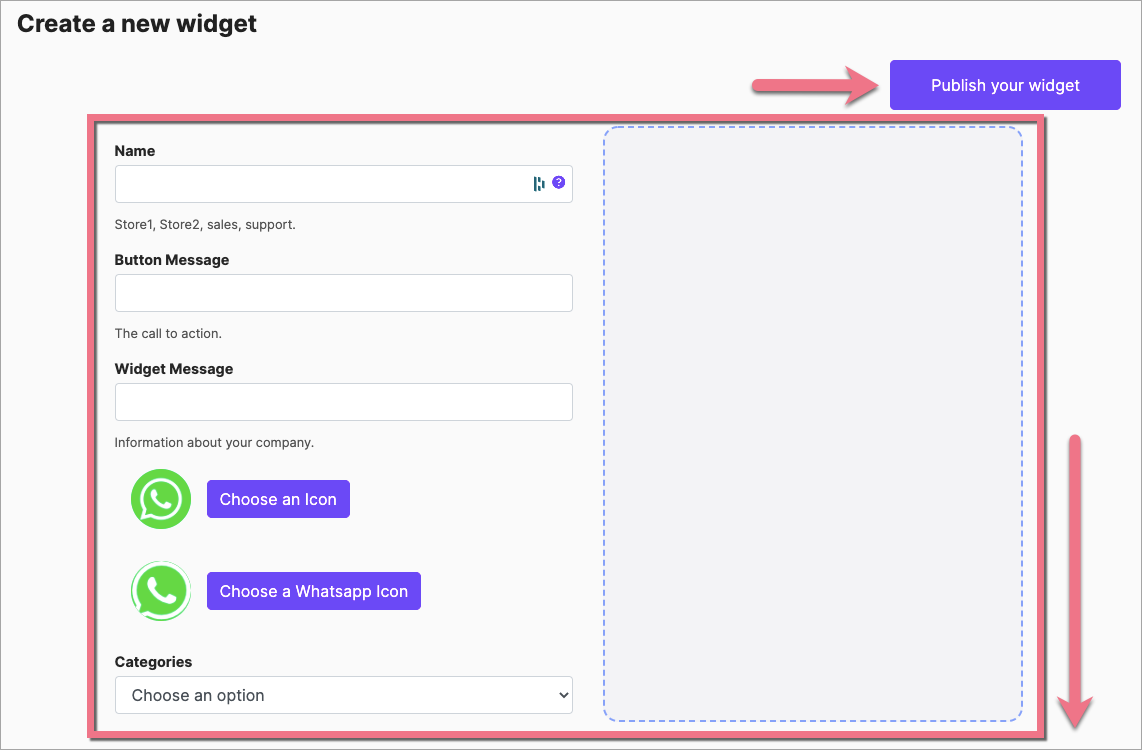This screenshot has width=1142, height=750.
Task: Click the dashed widget preview area
Action: point(812,423)
